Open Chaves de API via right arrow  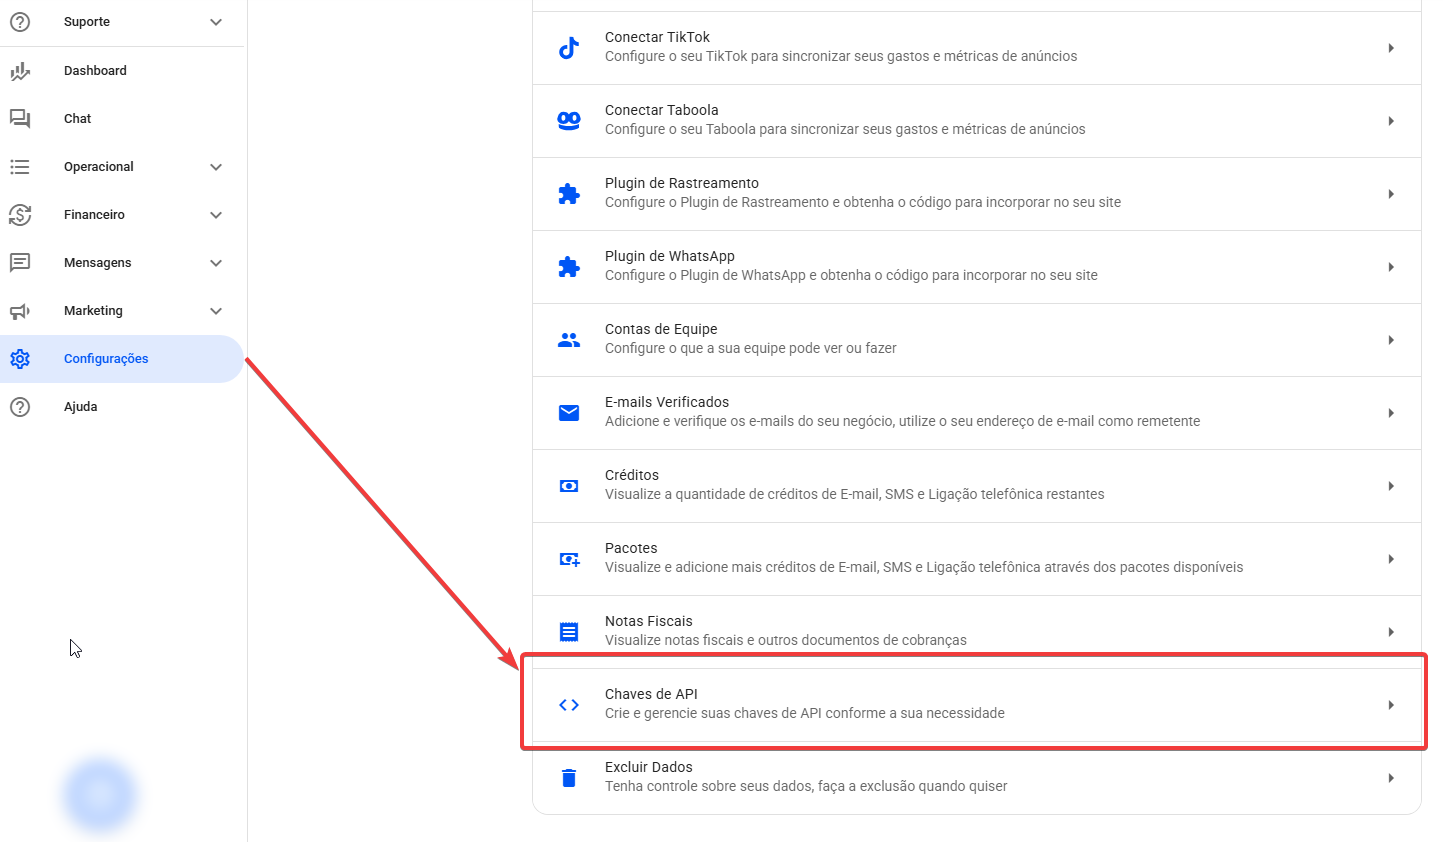pyautogui.click(x=1391, y=705)
